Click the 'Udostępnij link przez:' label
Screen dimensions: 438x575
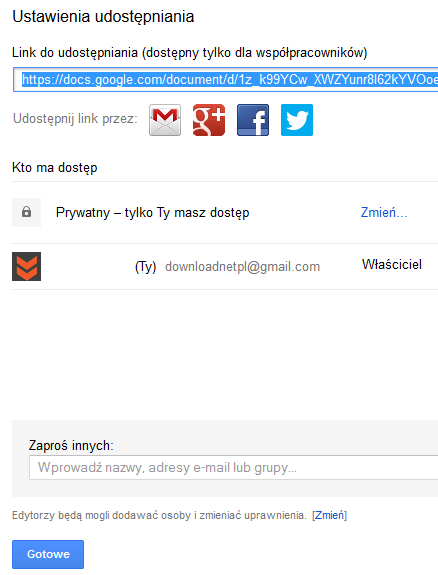(x=75, y=119)
